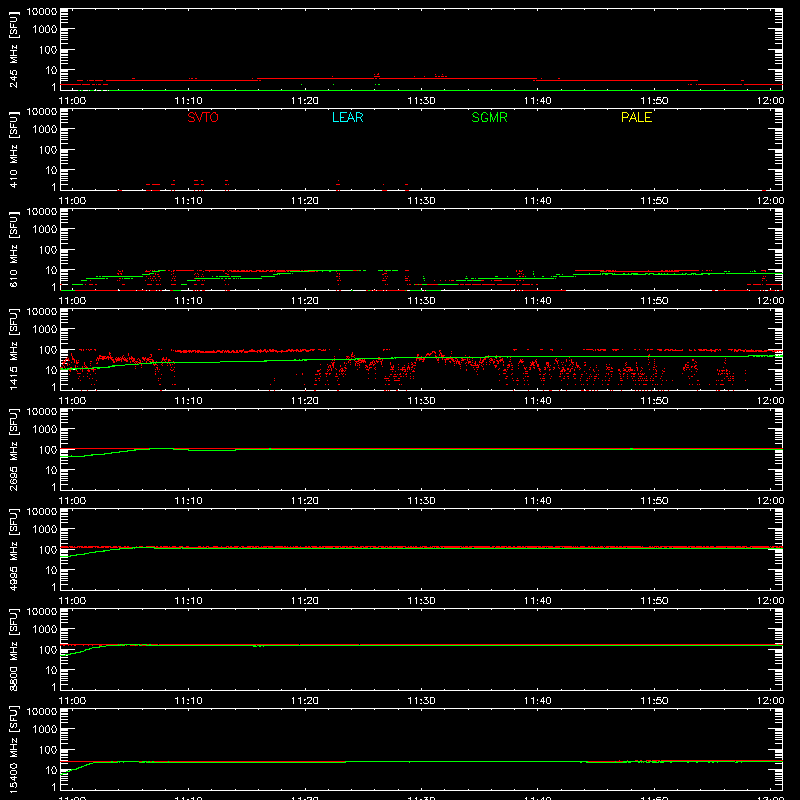Click the 10 tick label on the 15400 MHz axis
The image size is (800, 800).
[x=51, y=770]
